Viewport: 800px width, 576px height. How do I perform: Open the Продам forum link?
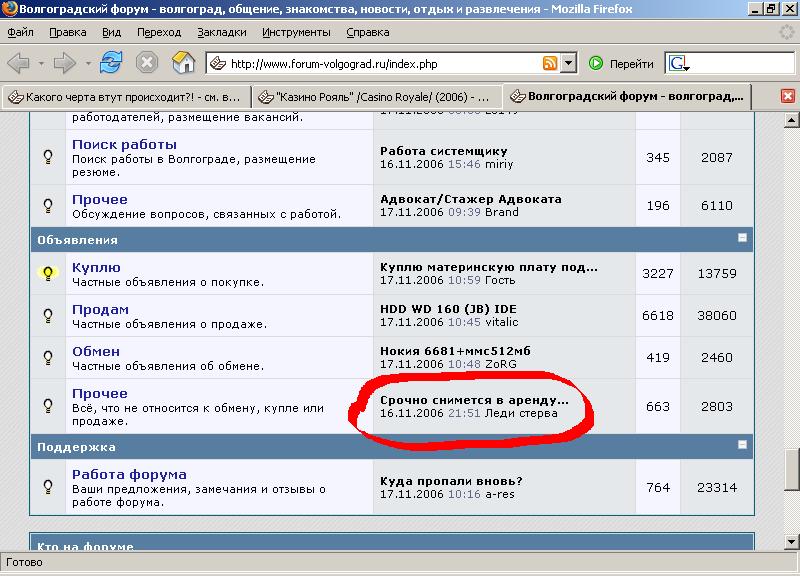[100, 310]
